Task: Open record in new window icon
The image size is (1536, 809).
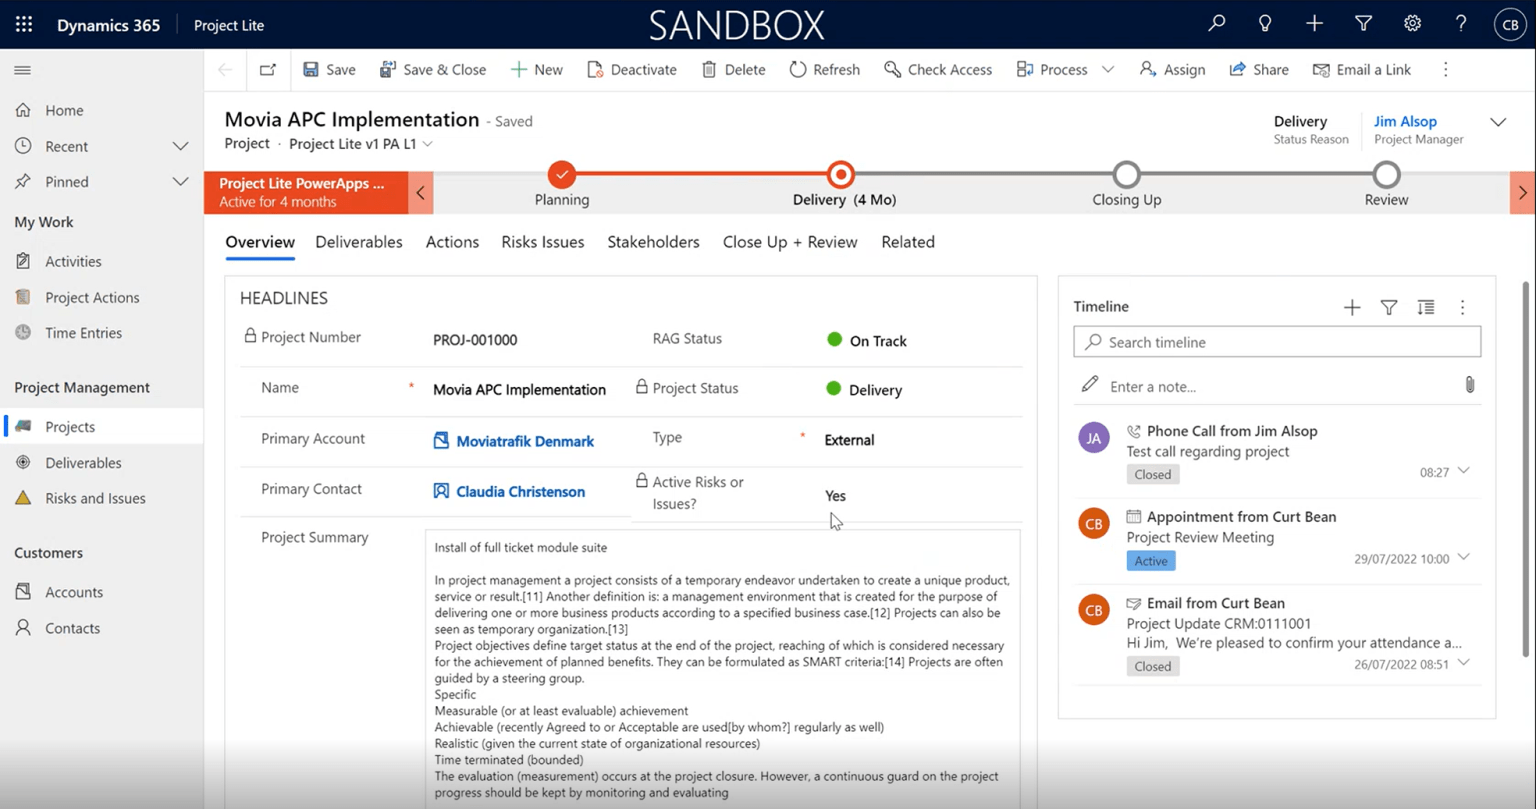Action: pyautogui.click(x=267, y=69)
